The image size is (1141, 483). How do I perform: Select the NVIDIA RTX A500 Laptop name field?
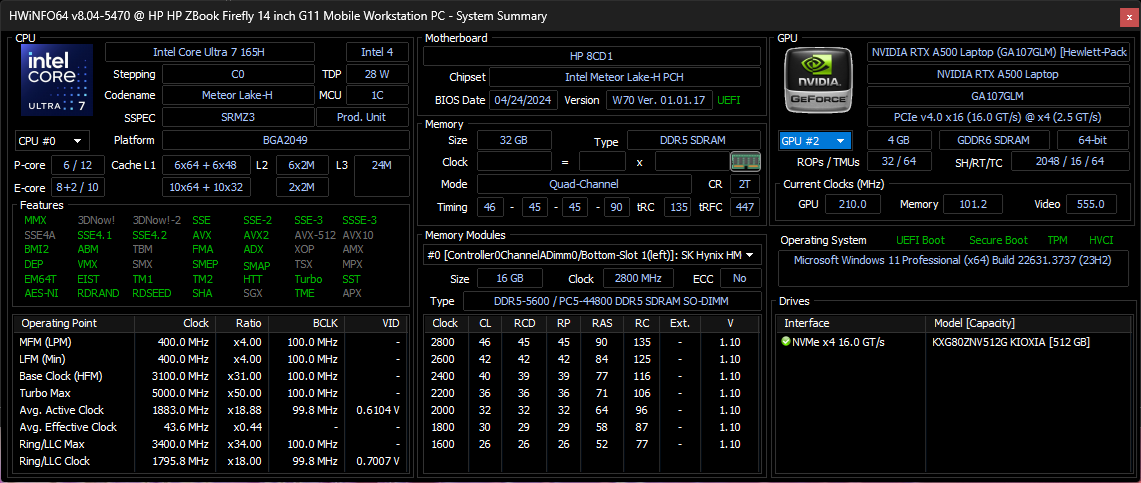click(996, 74)
